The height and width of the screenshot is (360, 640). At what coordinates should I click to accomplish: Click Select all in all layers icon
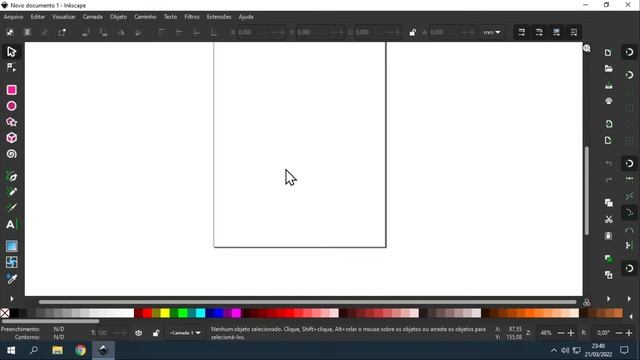pyautogui.click(x=27, y=32)
